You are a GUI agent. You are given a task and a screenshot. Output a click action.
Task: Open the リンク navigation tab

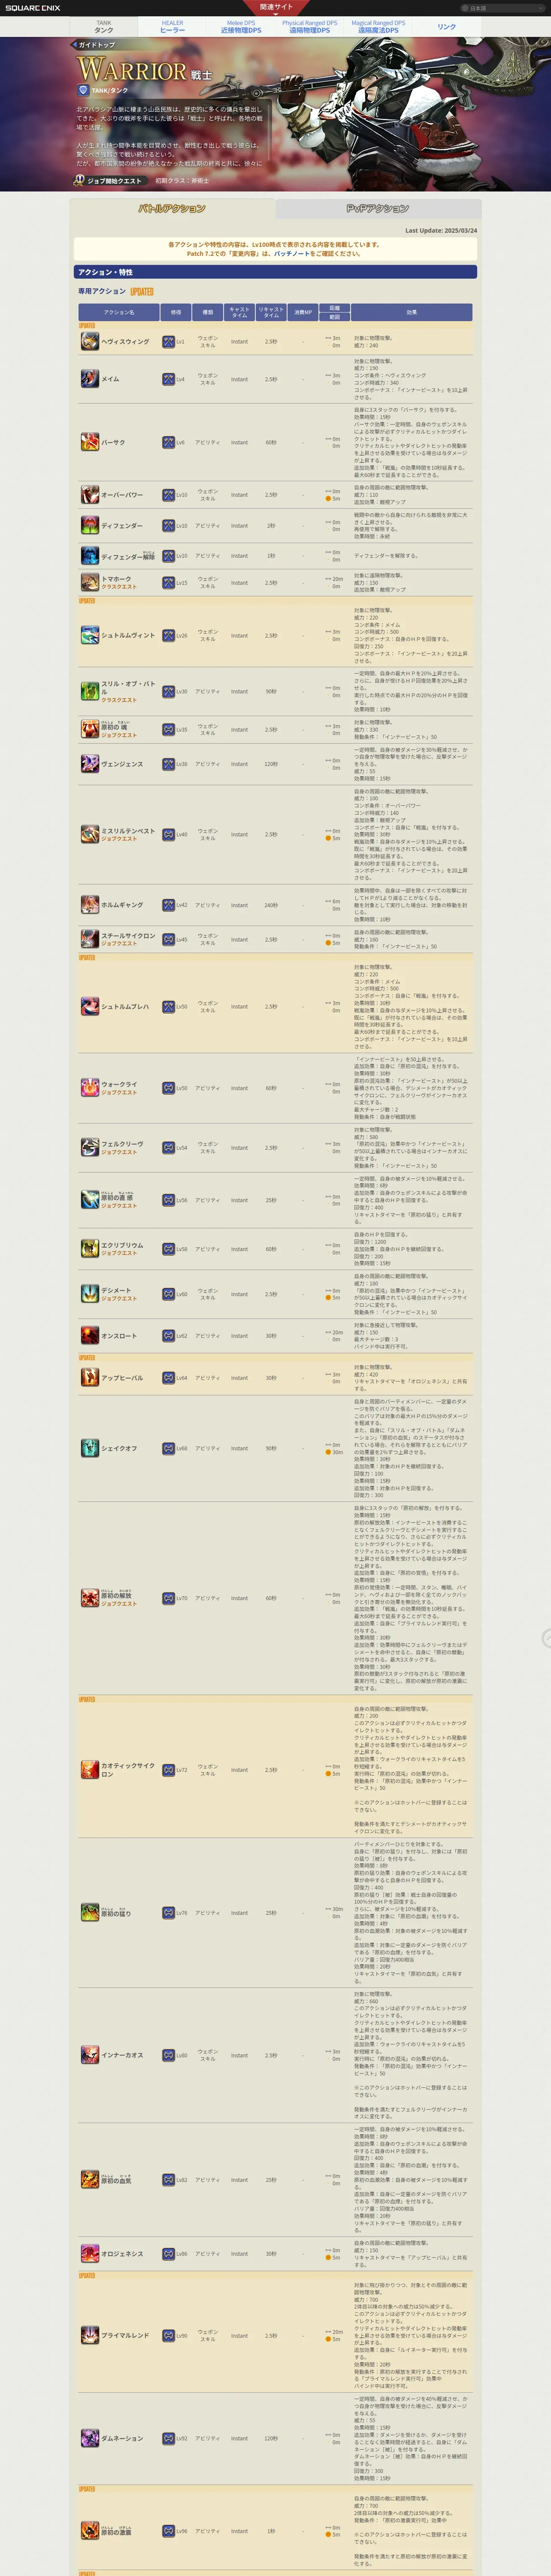(447, 27)
